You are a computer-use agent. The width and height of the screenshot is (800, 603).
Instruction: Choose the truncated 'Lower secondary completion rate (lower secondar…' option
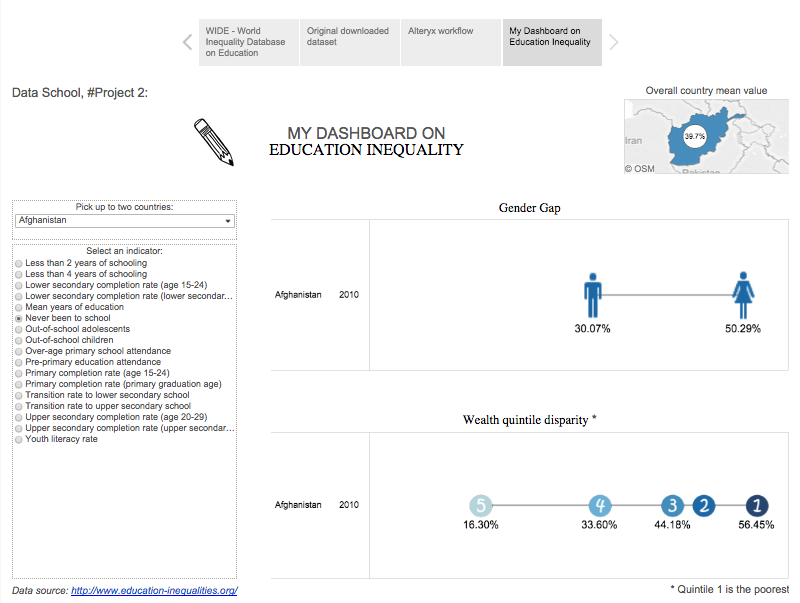coord(124,296)
